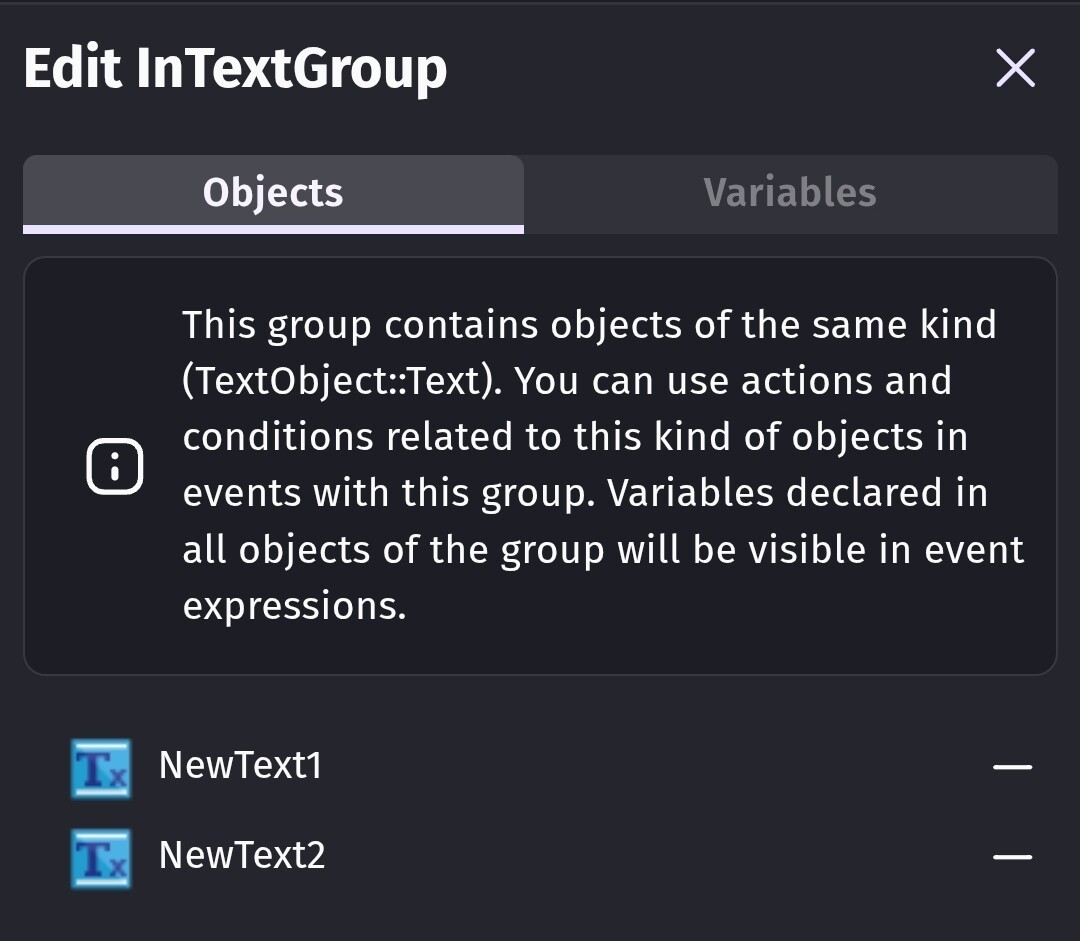Image resolution: width=1080 pixels, height=941 pixels.
Task: Click empty space right of NewText1 name
Action: pos(650,768)
